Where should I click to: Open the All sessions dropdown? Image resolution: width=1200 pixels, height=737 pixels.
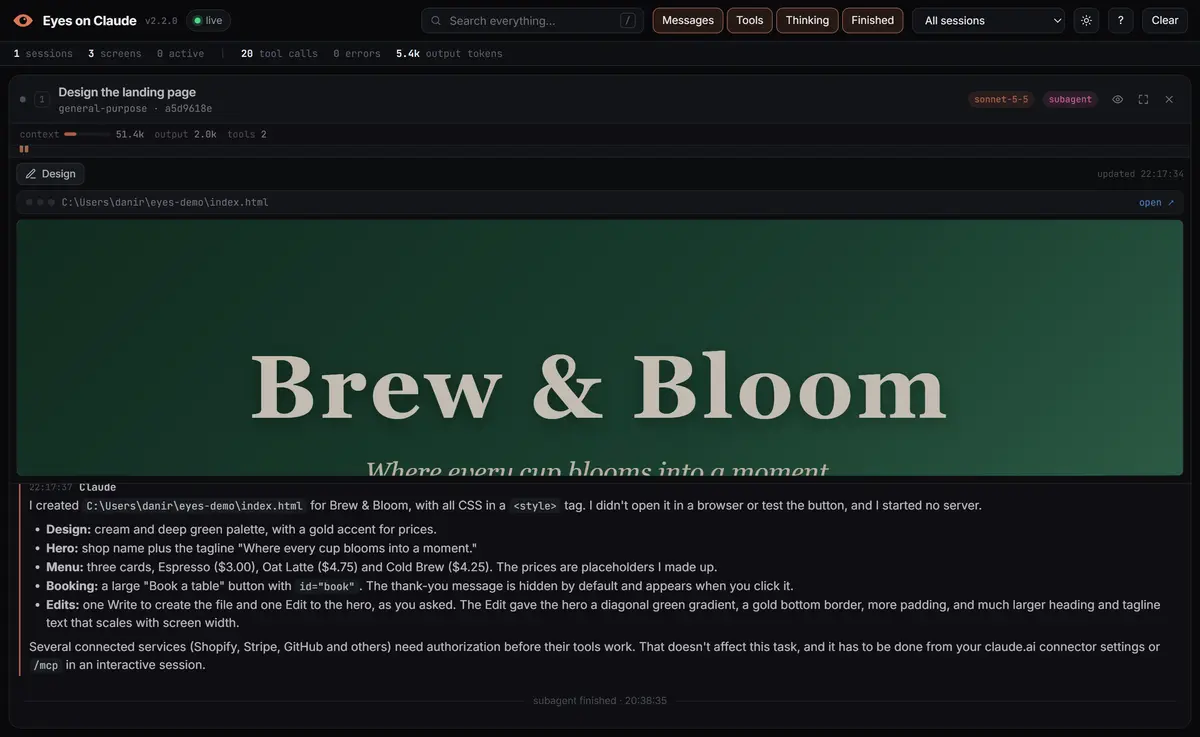click(988, 20)
